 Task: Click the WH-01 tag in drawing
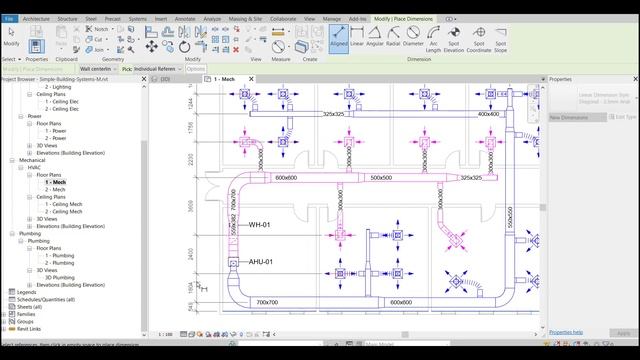[259, 225]
